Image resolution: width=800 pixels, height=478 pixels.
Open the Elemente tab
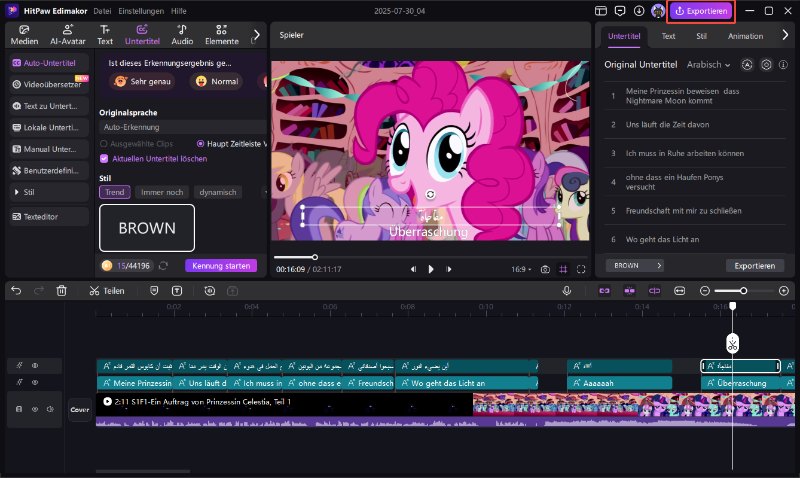point(221,35)
